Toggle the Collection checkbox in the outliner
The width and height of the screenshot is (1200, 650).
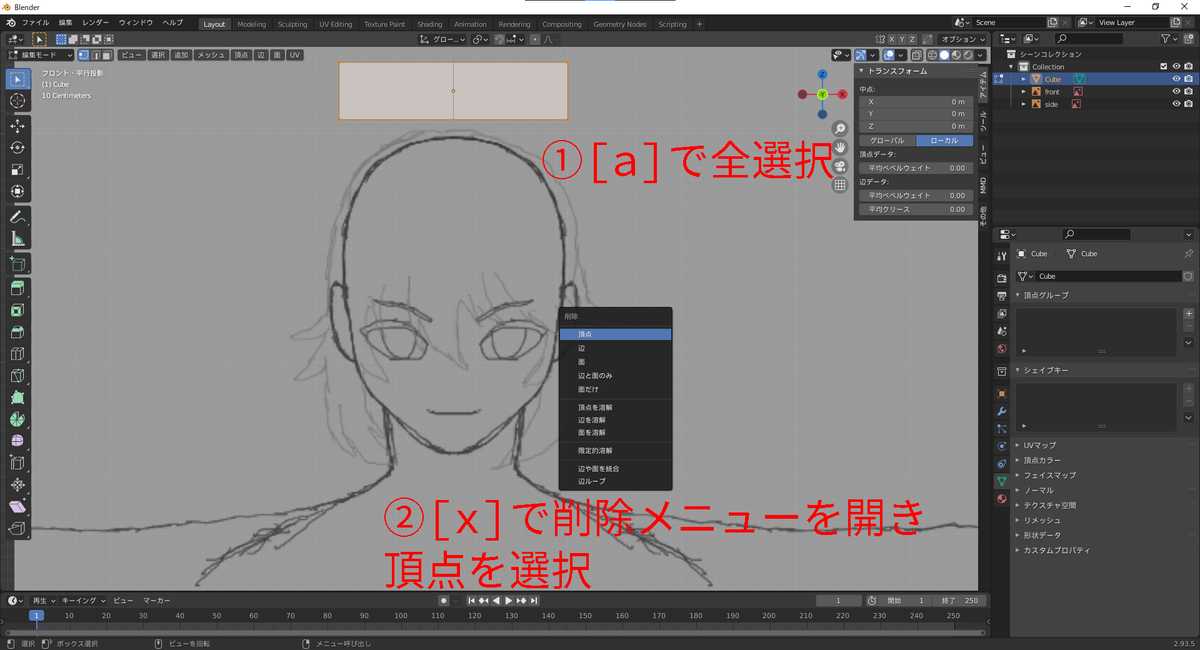tap(1164, 67)
